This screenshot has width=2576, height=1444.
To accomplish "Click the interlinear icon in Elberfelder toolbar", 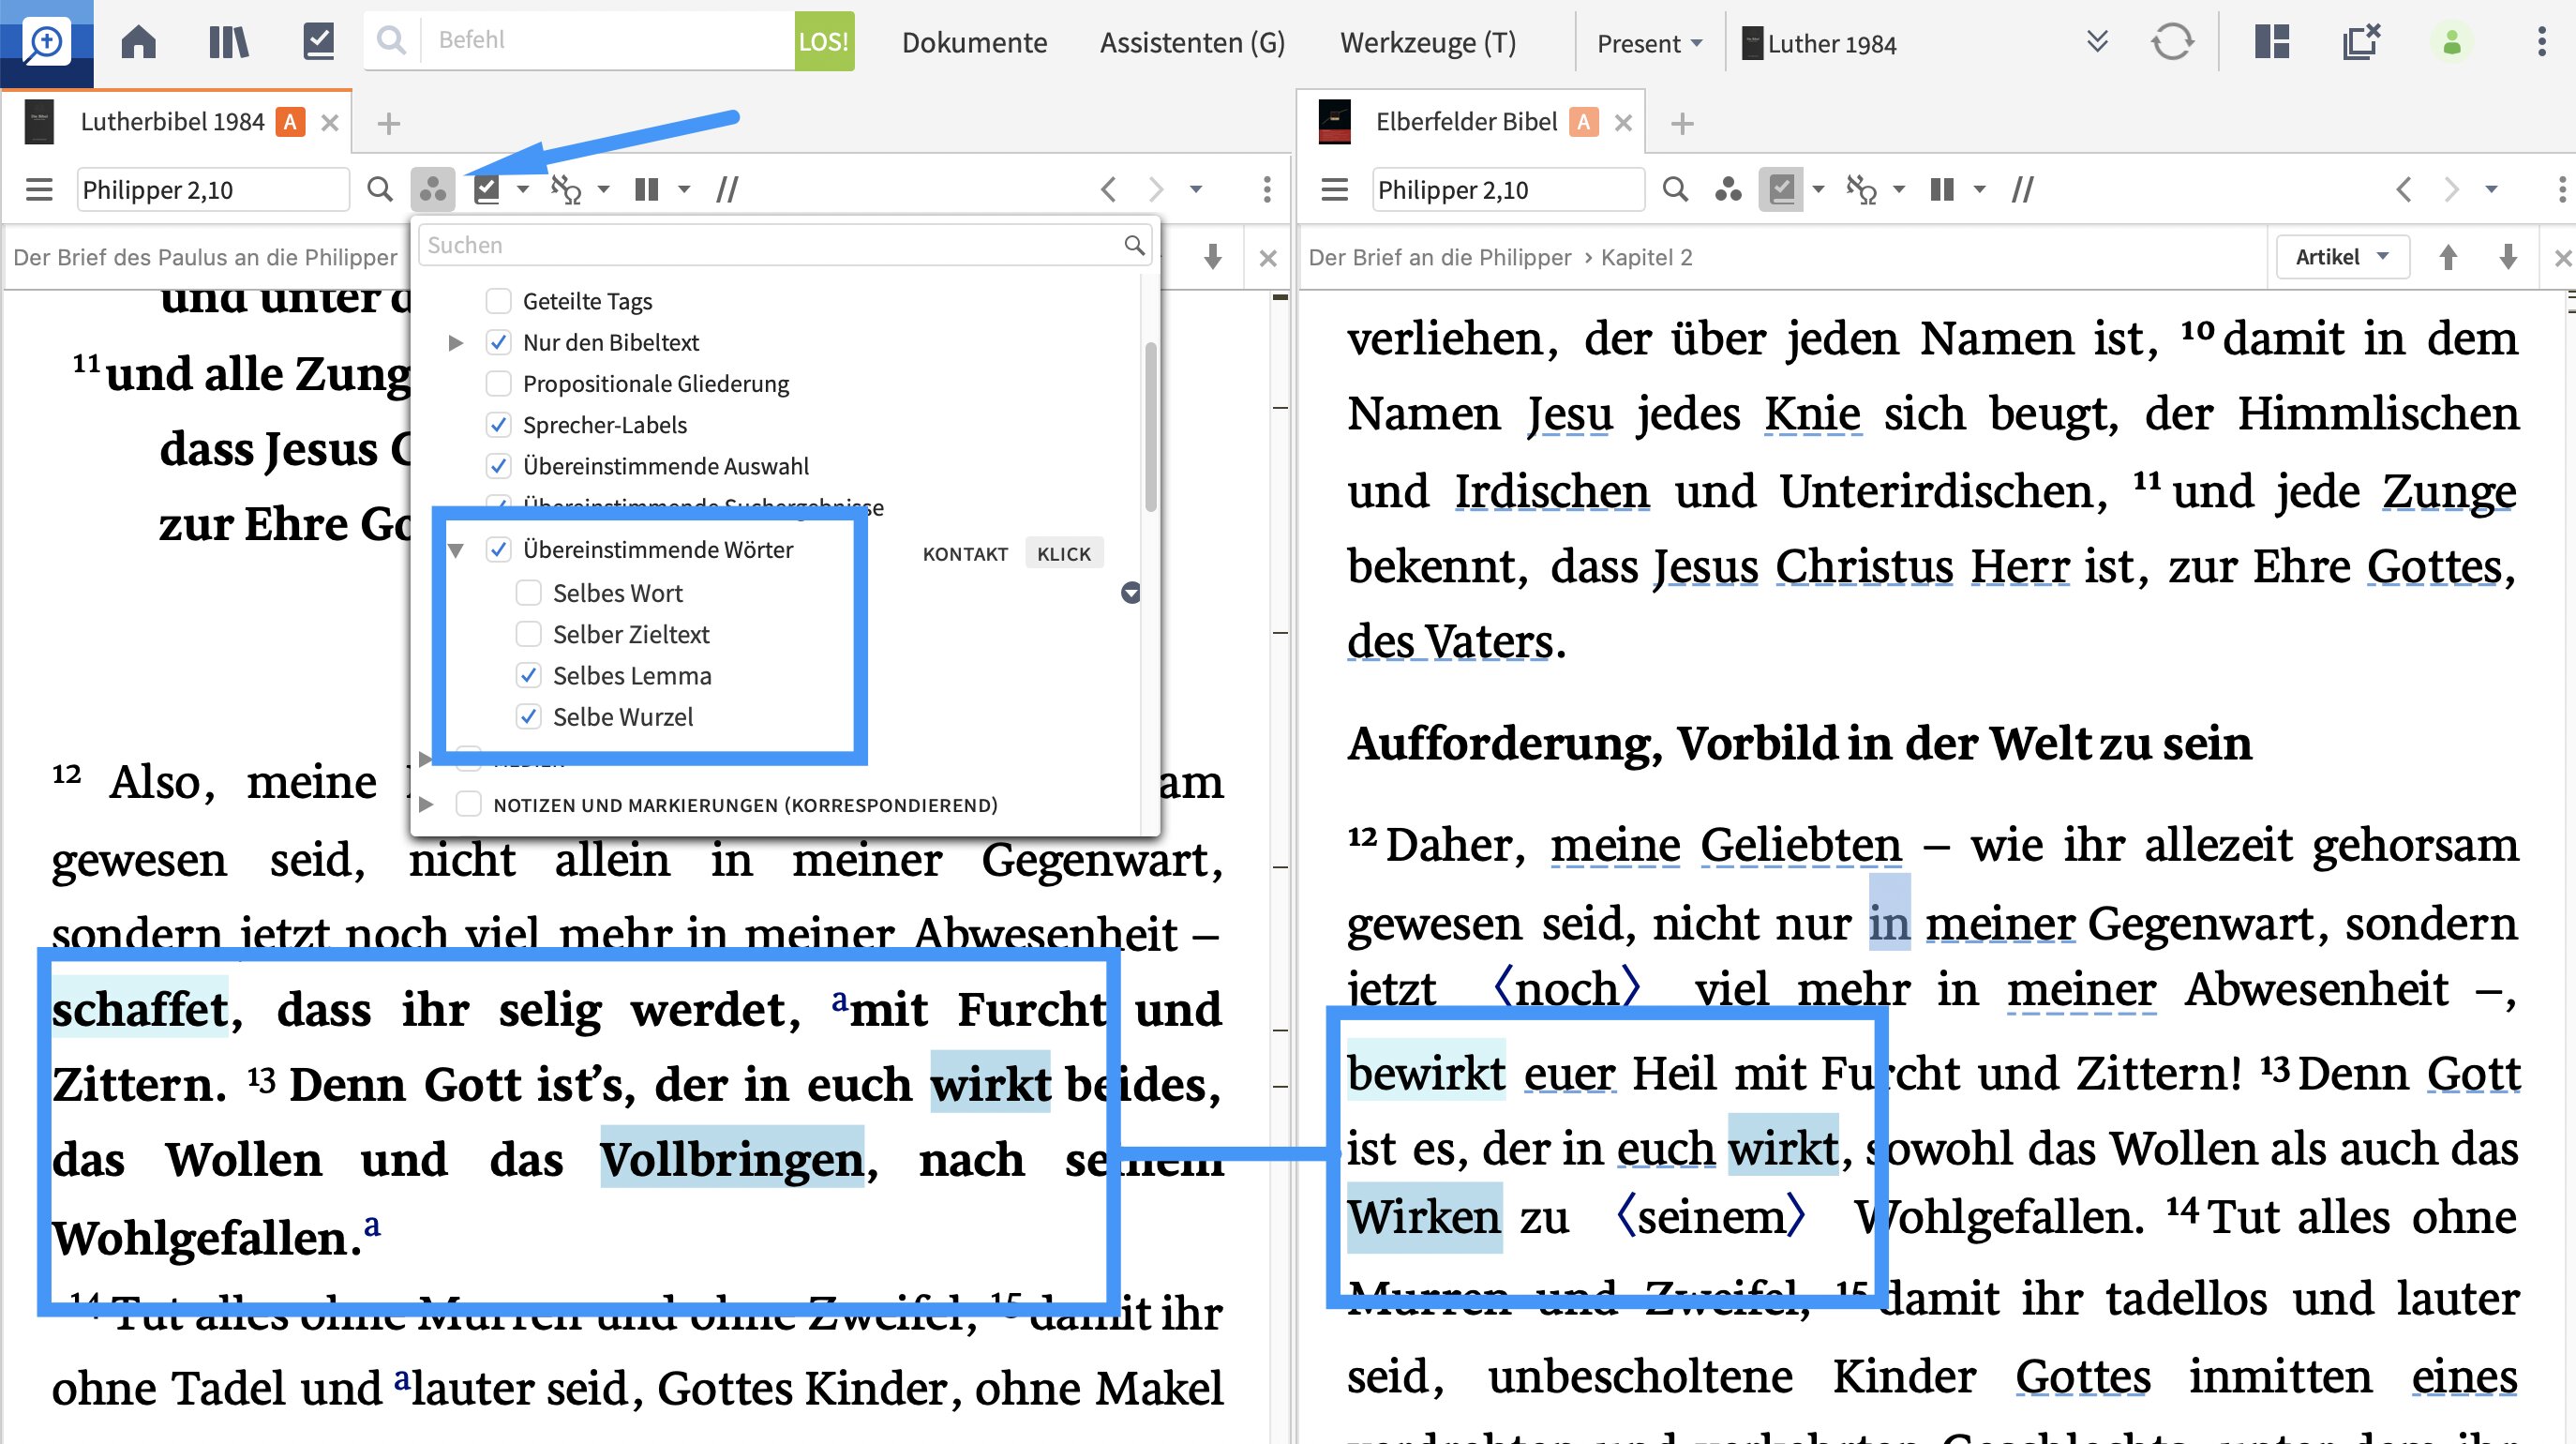I will click(x=1861, y=189).
